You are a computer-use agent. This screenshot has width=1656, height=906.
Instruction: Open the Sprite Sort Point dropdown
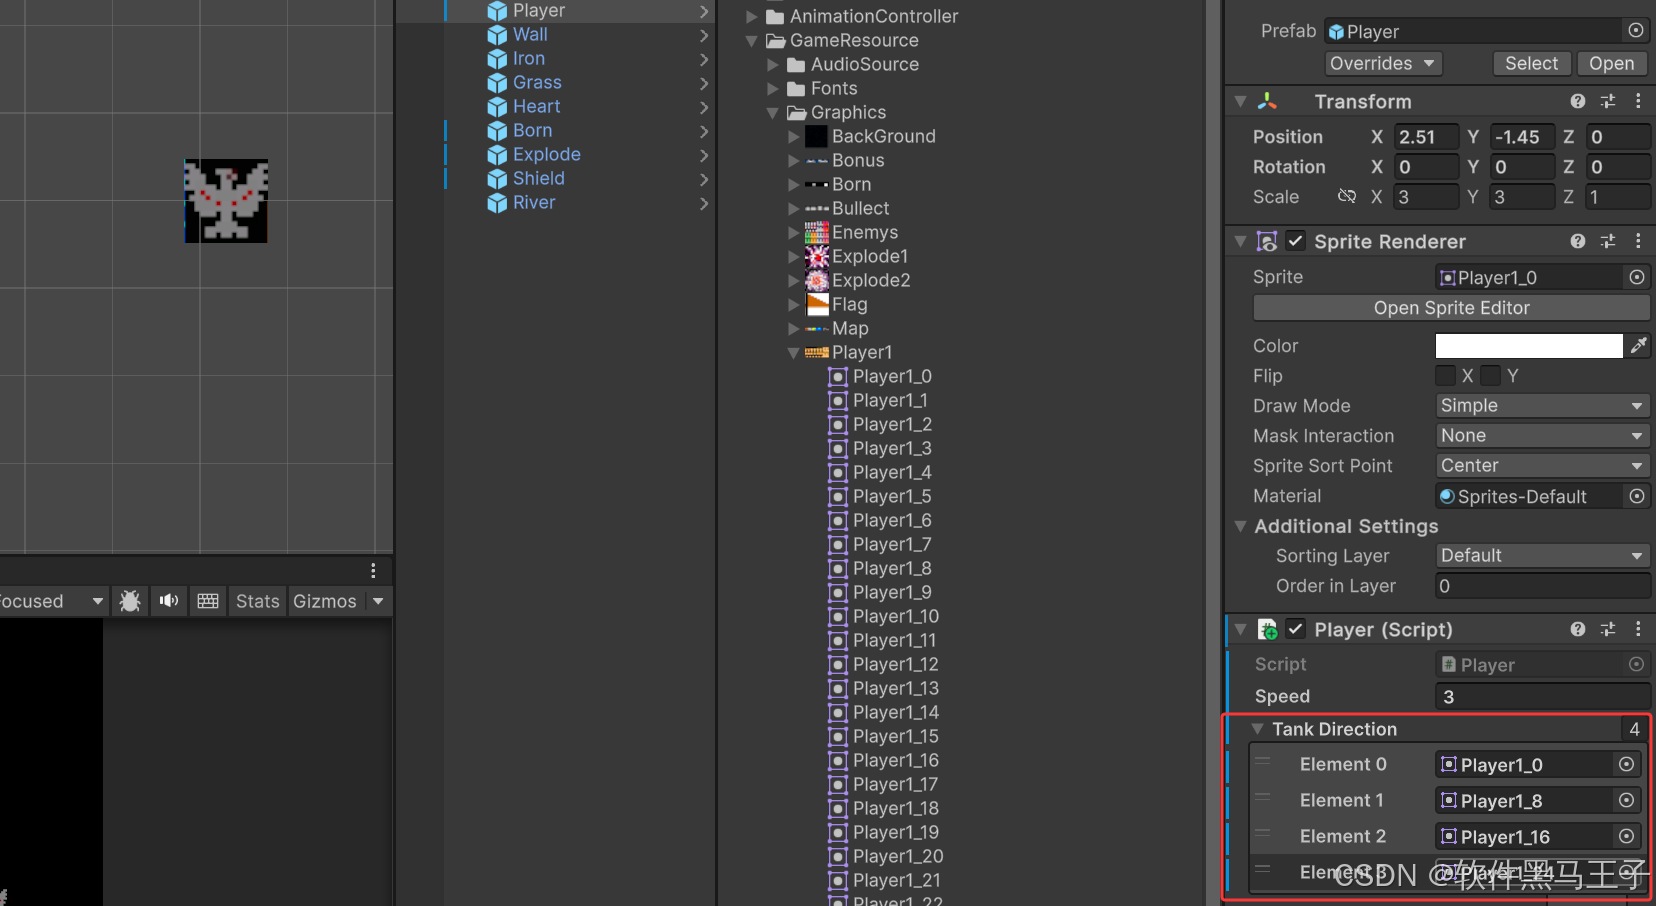tap(1542, 465)
